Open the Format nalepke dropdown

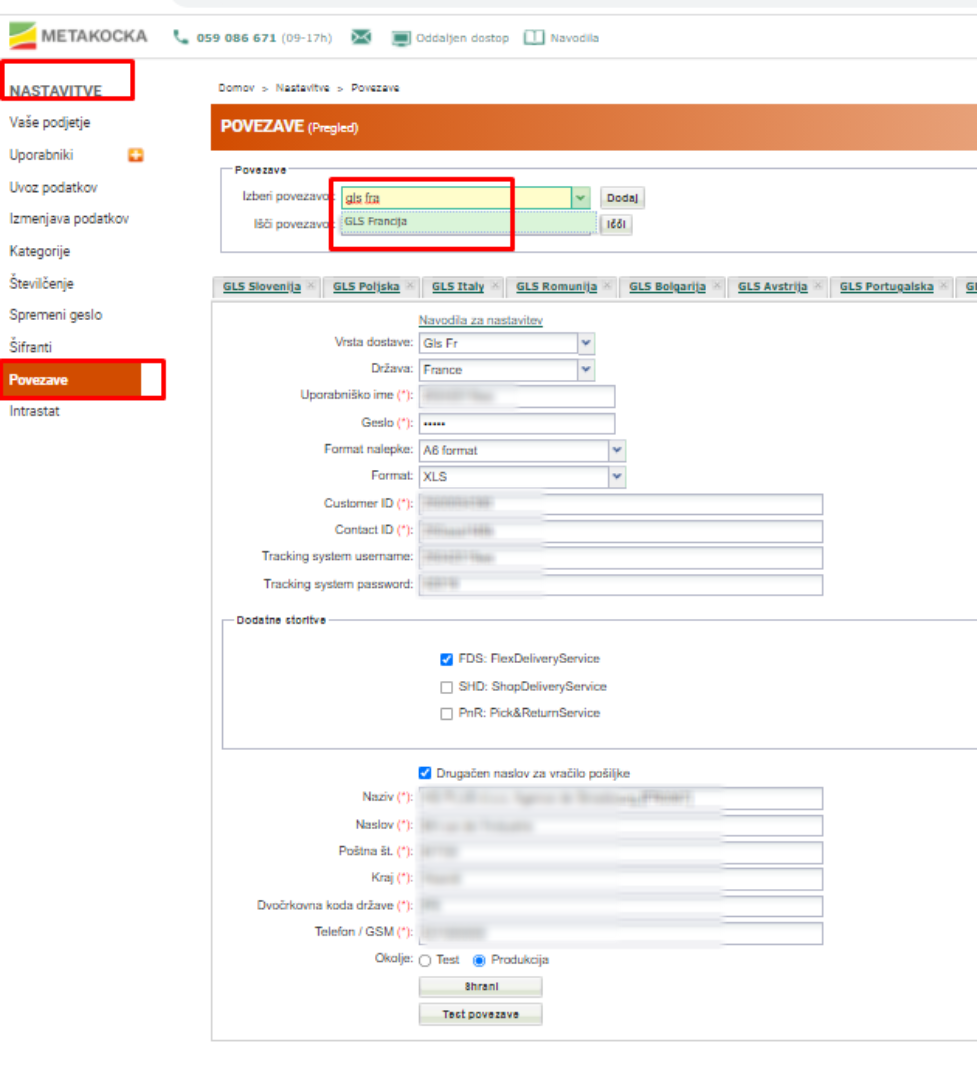pos(617,451)
